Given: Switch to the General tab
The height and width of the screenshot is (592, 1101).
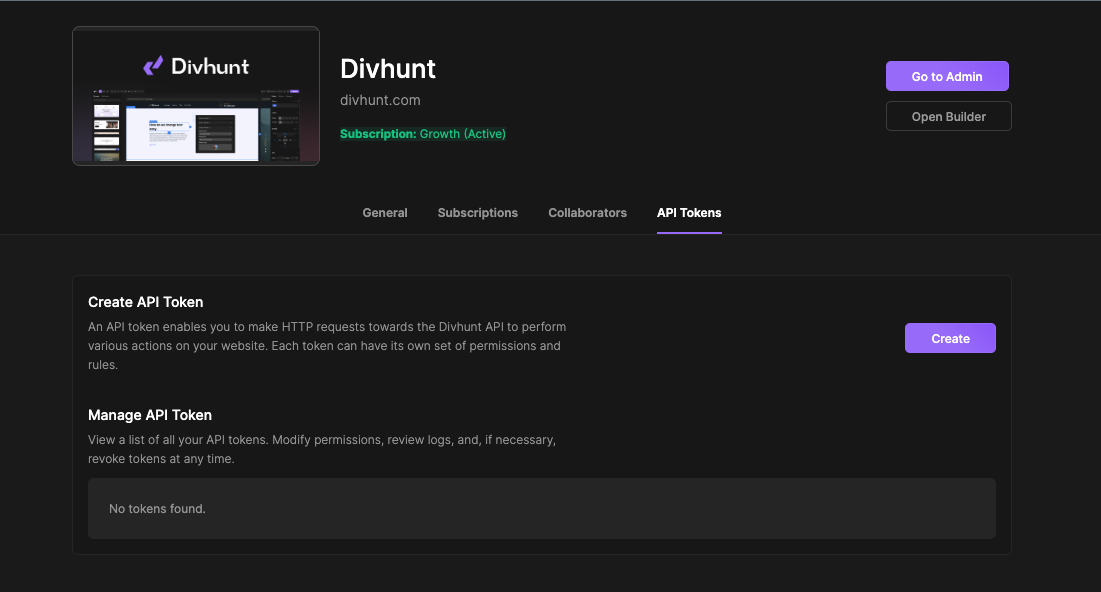Looking at the screenshot, I should pyautogui.click(x=385, y=213).
